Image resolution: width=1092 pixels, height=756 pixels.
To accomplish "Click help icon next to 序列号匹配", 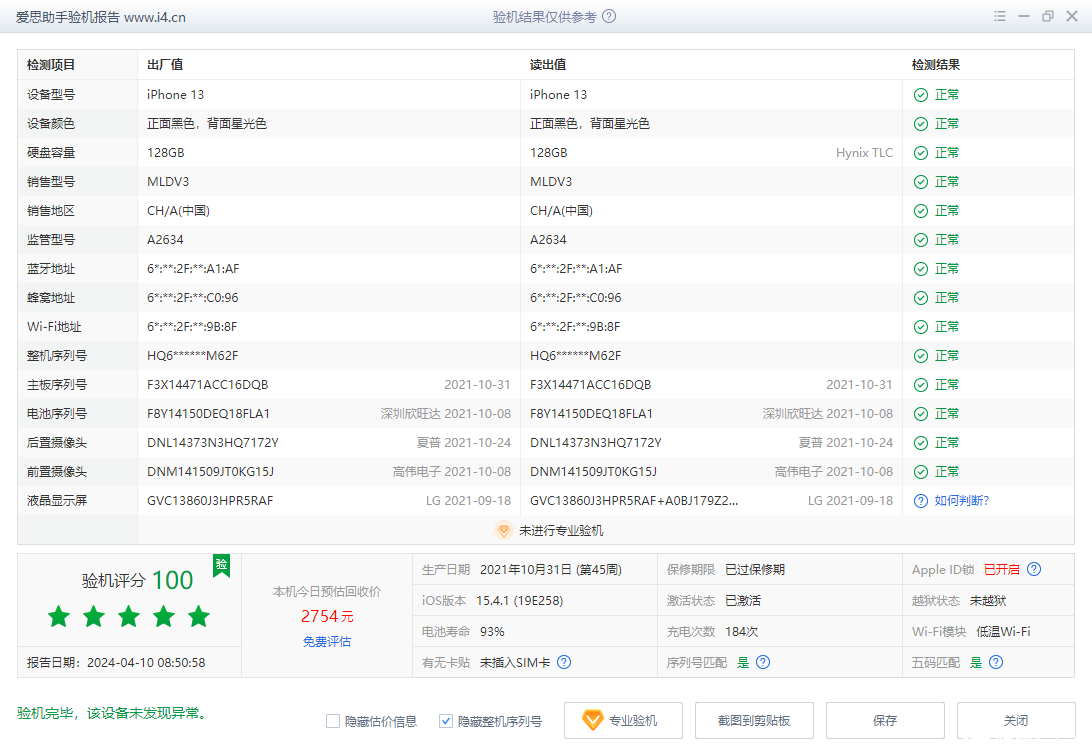I will pyautogui.click(x=763, y=662).
